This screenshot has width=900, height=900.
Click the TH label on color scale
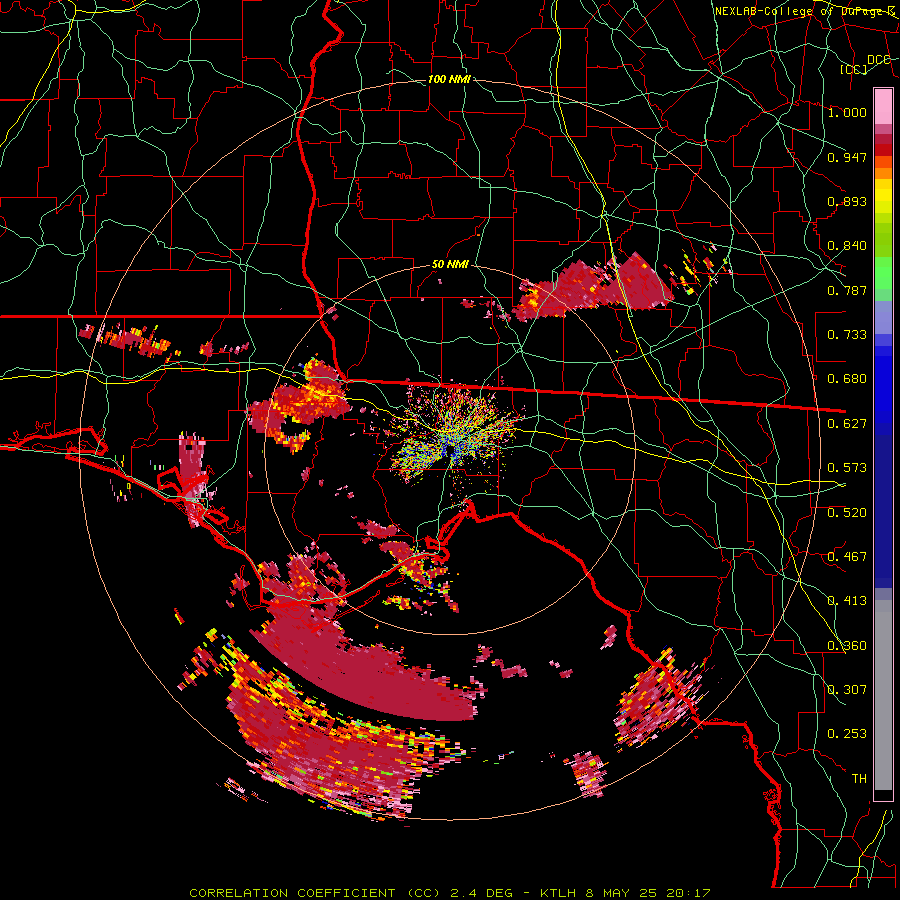(x=859, y=779)
